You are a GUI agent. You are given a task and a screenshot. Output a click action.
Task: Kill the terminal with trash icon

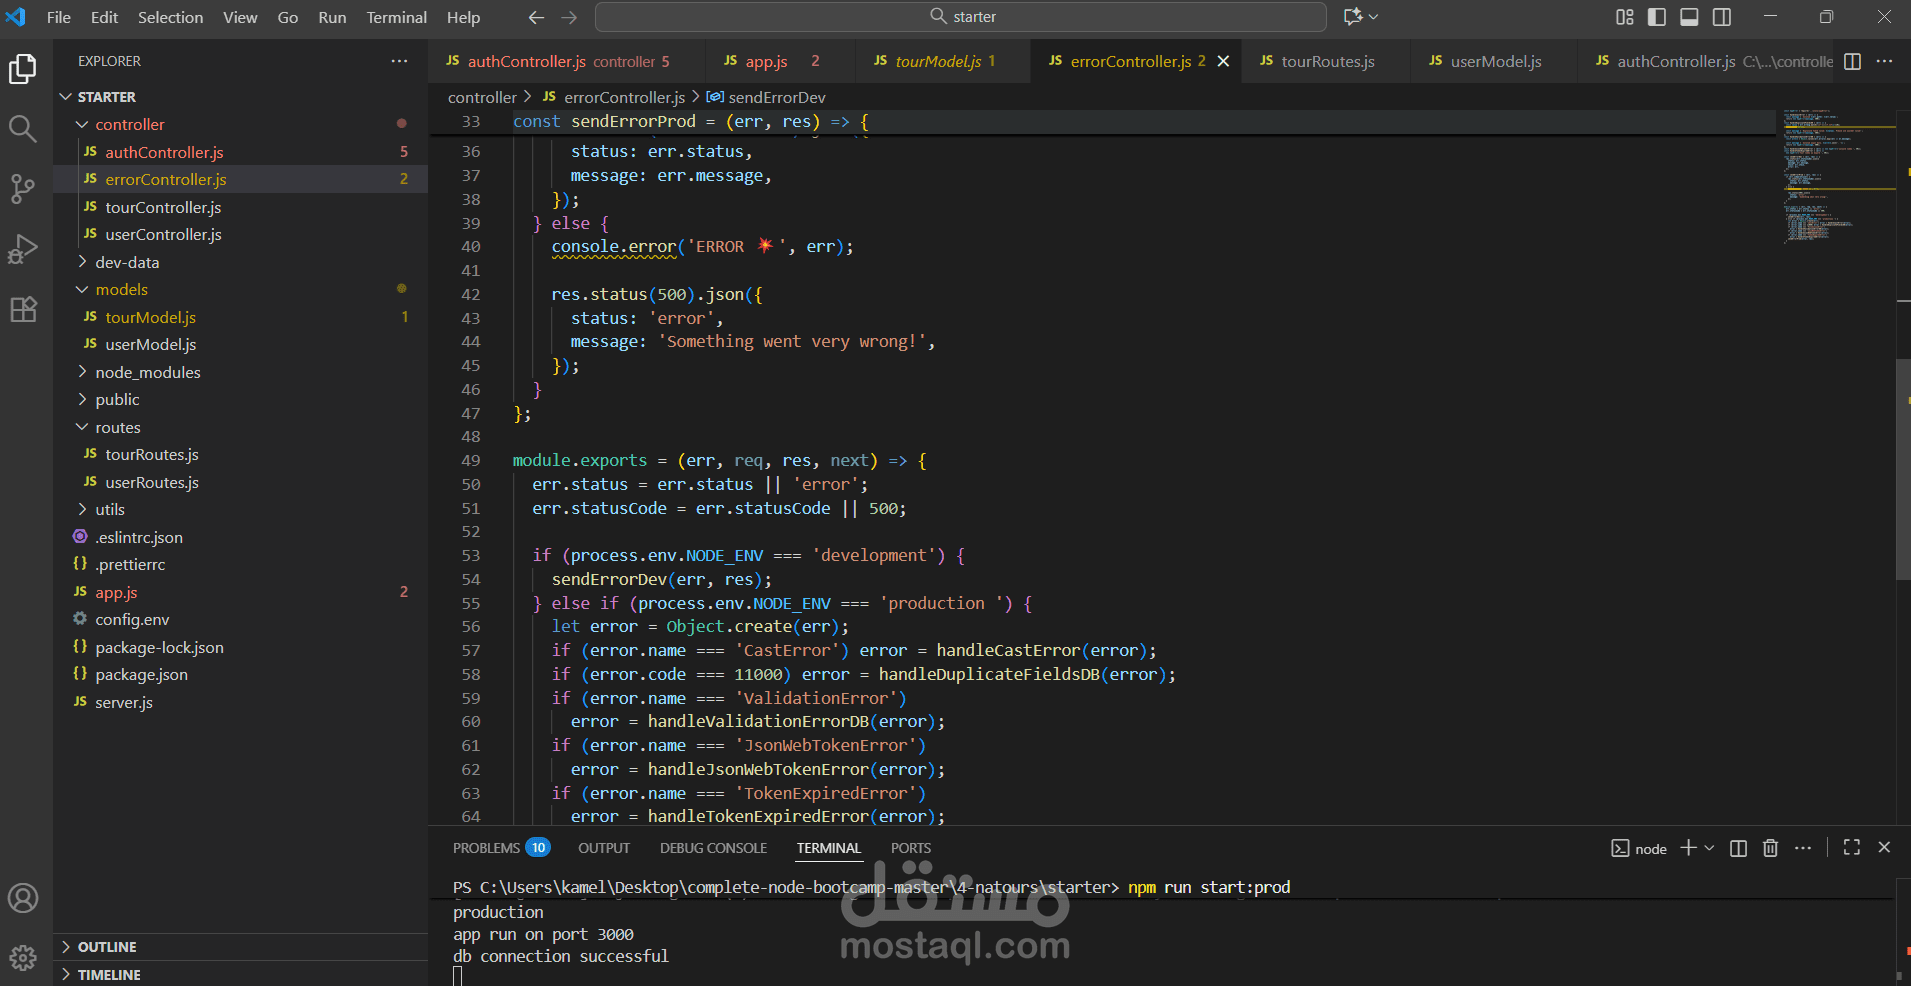tap(1770, 848)
